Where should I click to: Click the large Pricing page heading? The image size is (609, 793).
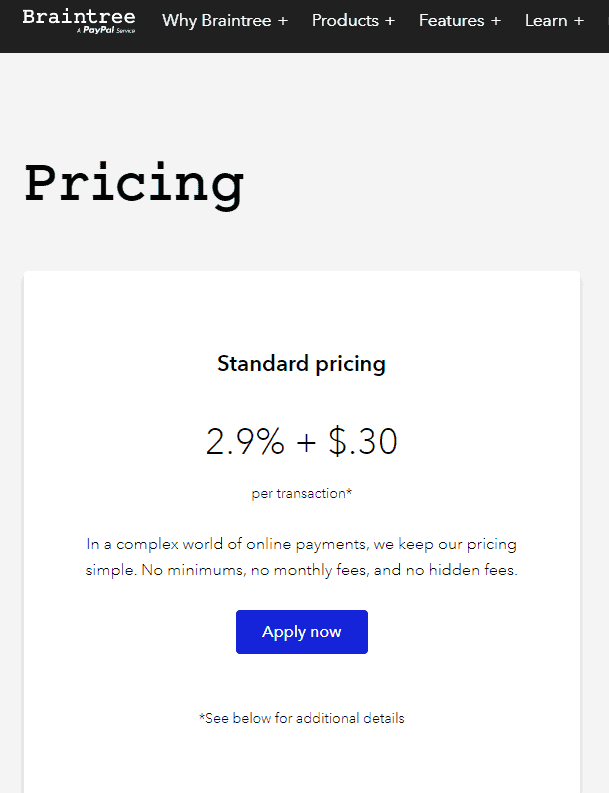pyautogui.click(x=134, y=184)
